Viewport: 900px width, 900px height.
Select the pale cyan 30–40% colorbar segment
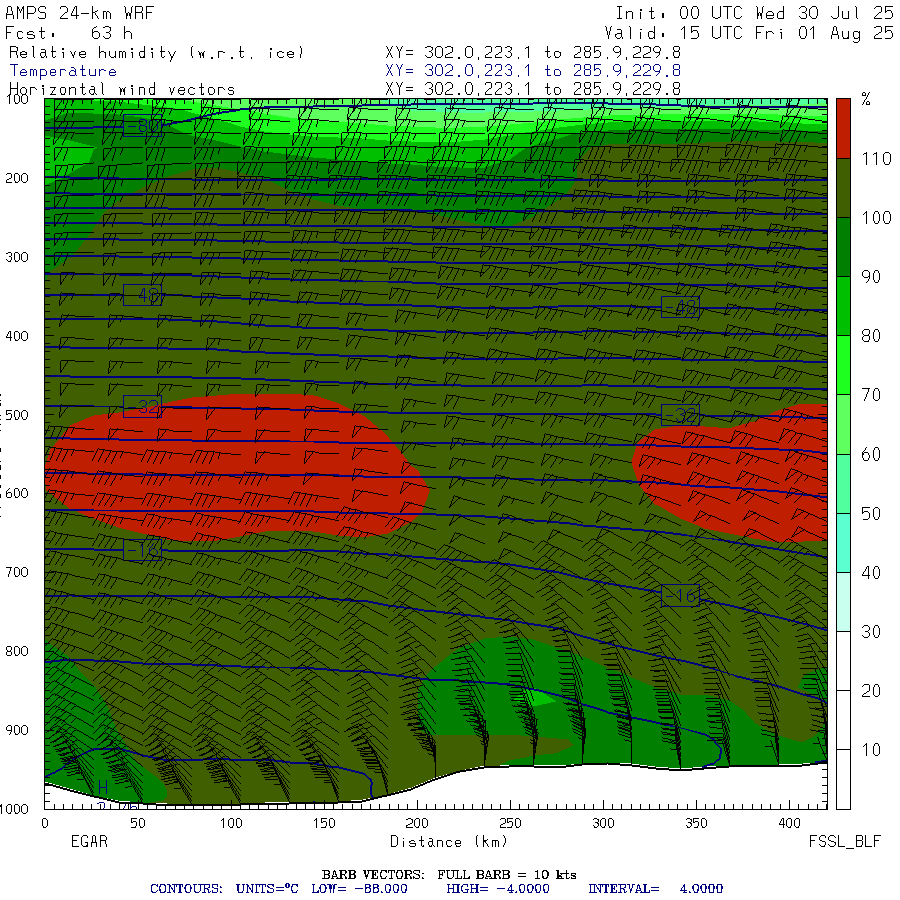843,602
